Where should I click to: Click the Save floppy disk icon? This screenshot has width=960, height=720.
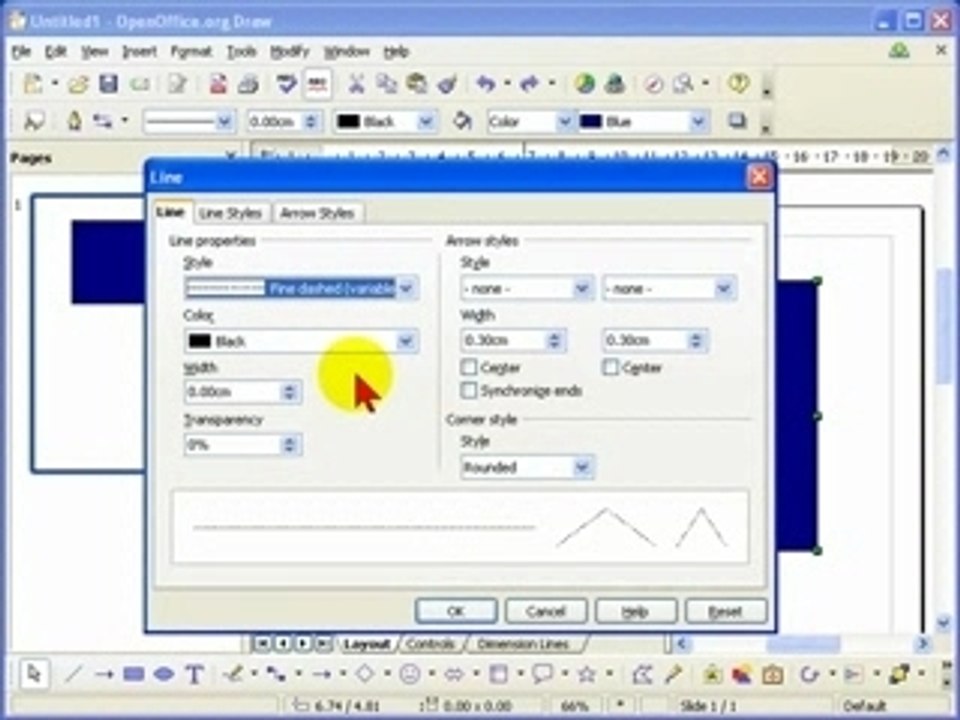point(108,83)
